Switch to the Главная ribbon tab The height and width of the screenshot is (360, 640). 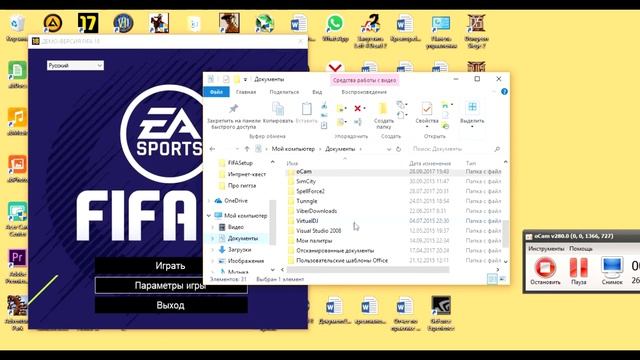246,92
